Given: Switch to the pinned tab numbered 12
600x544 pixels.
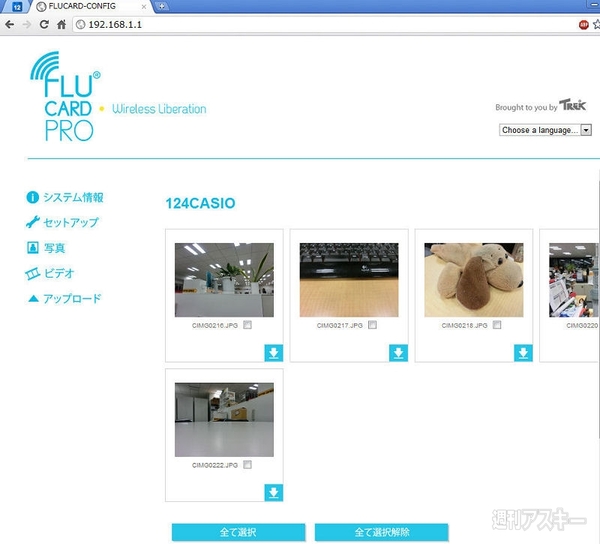Looking at the screenshot, I should 17,7.
